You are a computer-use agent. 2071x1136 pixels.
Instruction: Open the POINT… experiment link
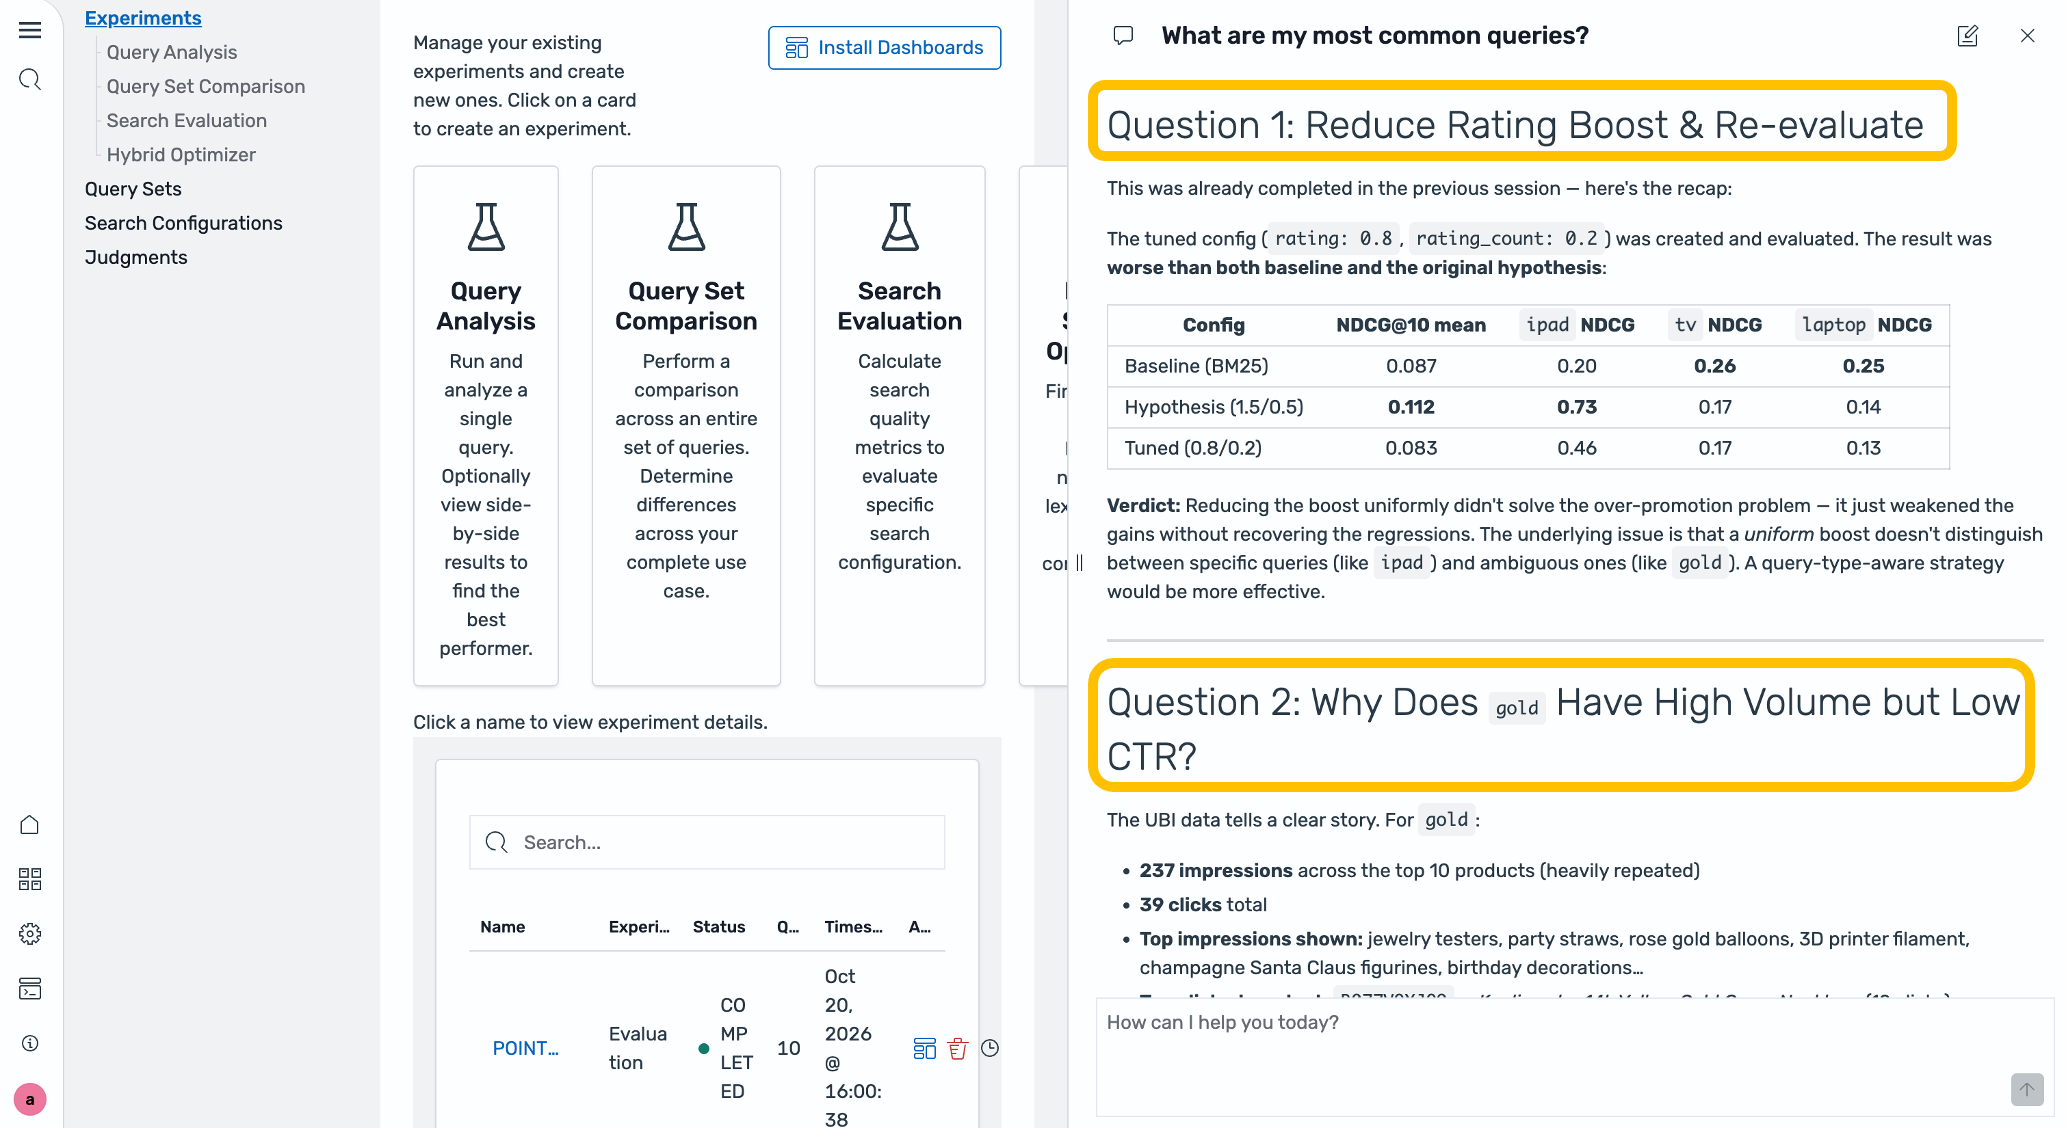525,1048
